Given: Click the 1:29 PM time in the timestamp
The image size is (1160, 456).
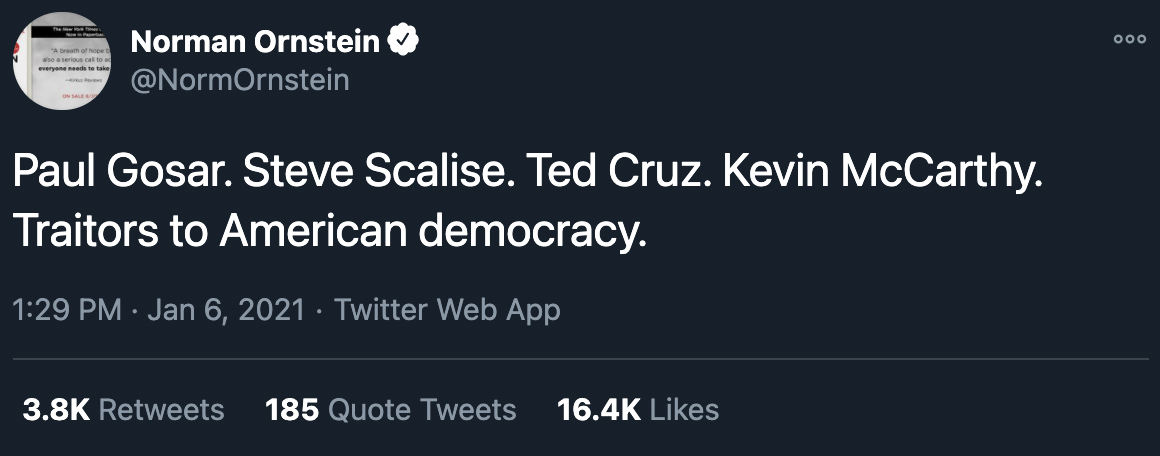Looking at the screenshot, I should click(x=67, y=309).
